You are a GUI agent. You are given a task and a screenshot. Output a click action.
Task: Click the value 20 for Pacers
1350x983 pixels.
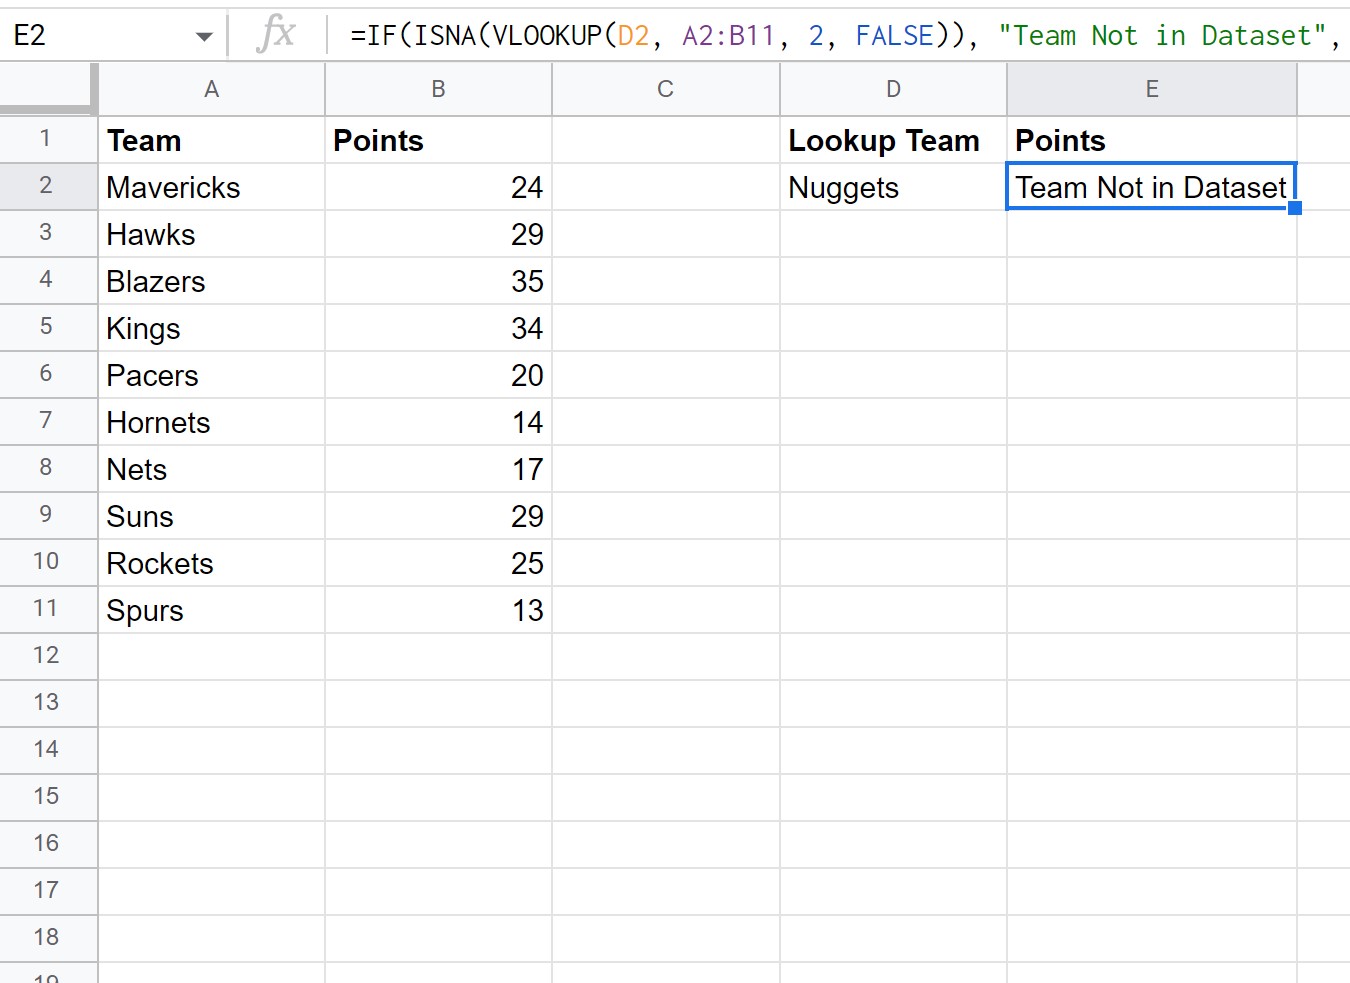(x=439, y=375)
